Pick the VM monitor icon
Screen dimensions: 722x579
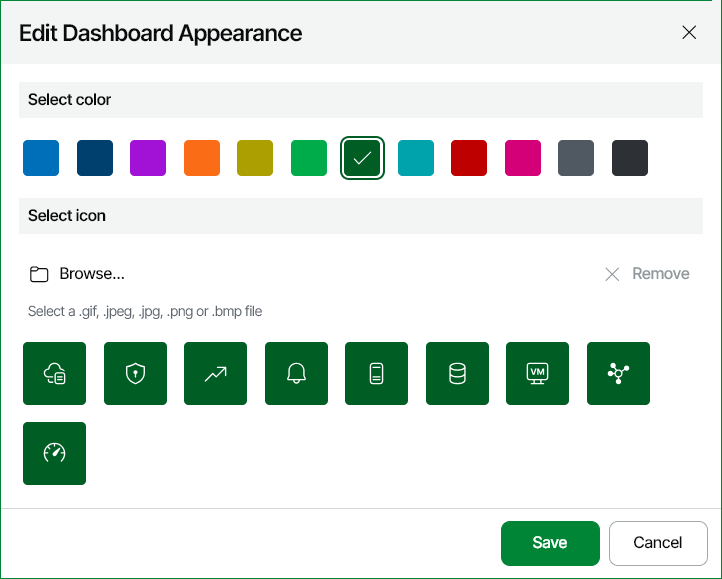tap(537, 373)
